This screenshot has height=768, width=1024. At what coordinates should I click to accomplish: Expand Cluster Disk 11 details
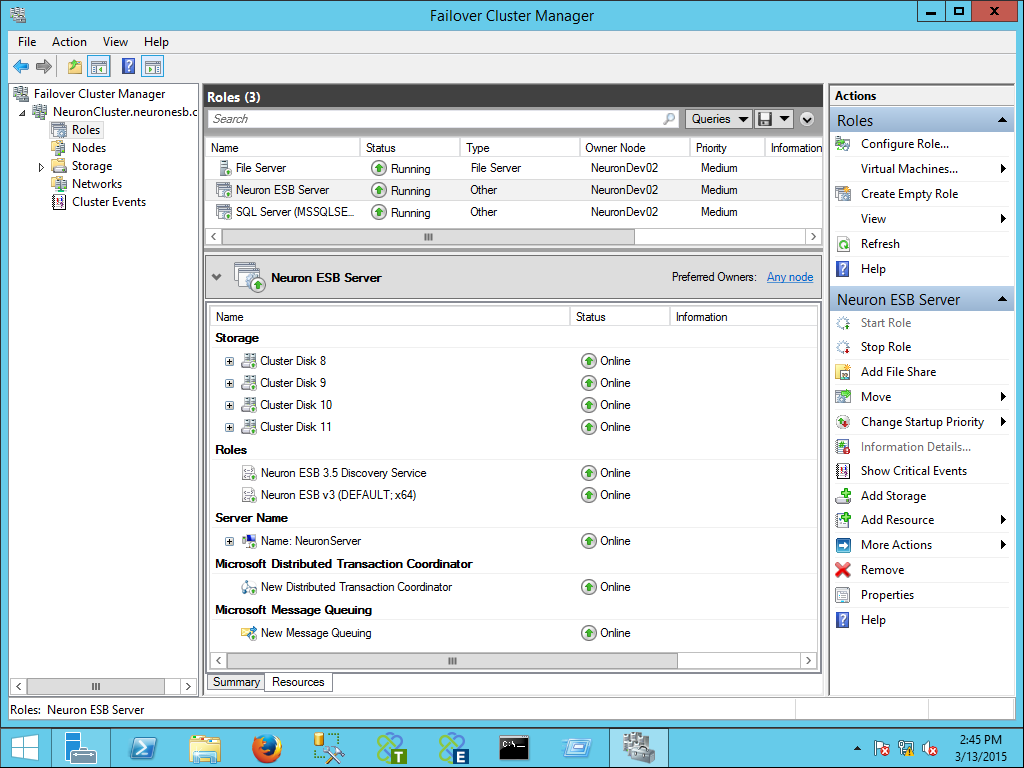(x=229, y=428)
